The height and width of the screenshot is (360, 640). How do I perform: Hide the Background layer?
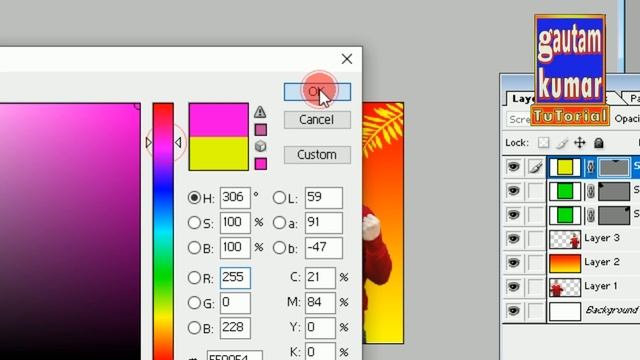pos(513,311)
